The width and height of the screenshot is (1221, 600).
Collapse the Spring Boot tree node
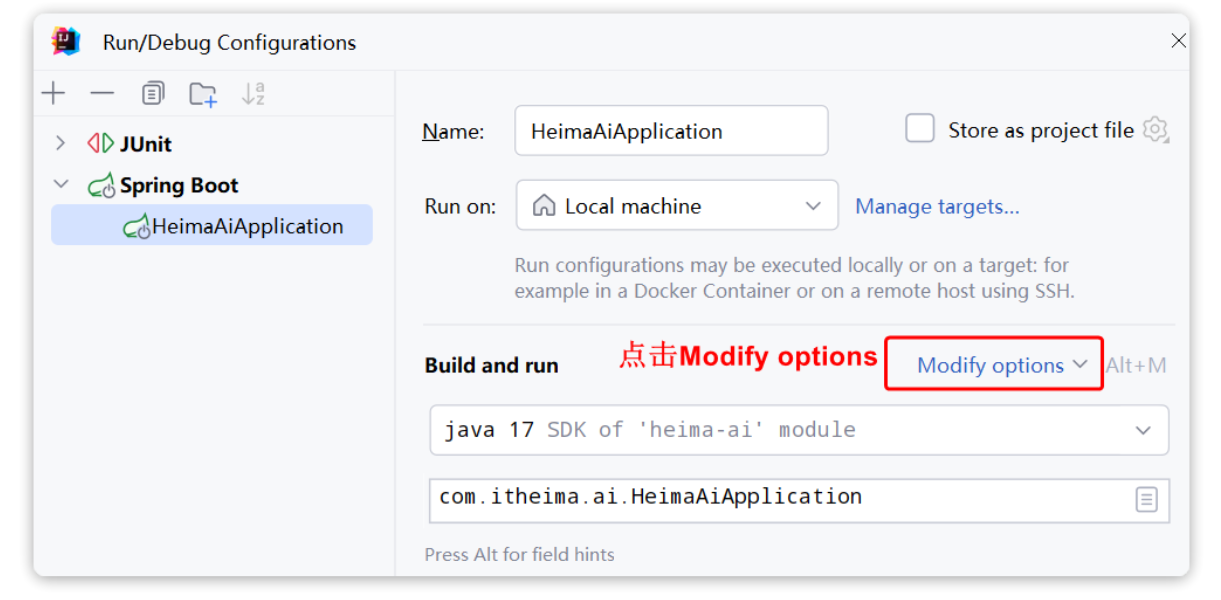point(61,185)
